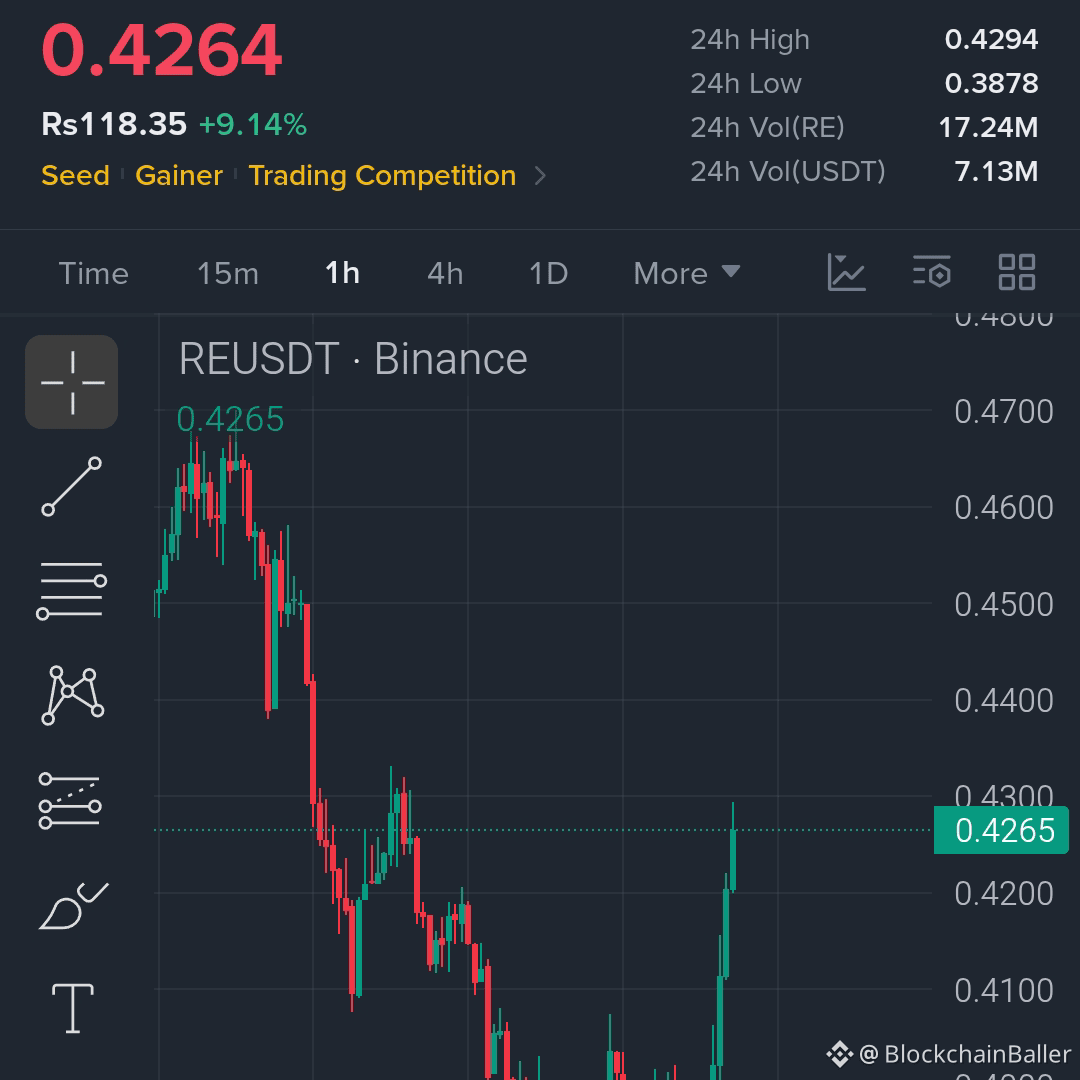Viewport: 1080px width, 1080px height.
Task: Click the +9.14% change value
Action: 253,125
